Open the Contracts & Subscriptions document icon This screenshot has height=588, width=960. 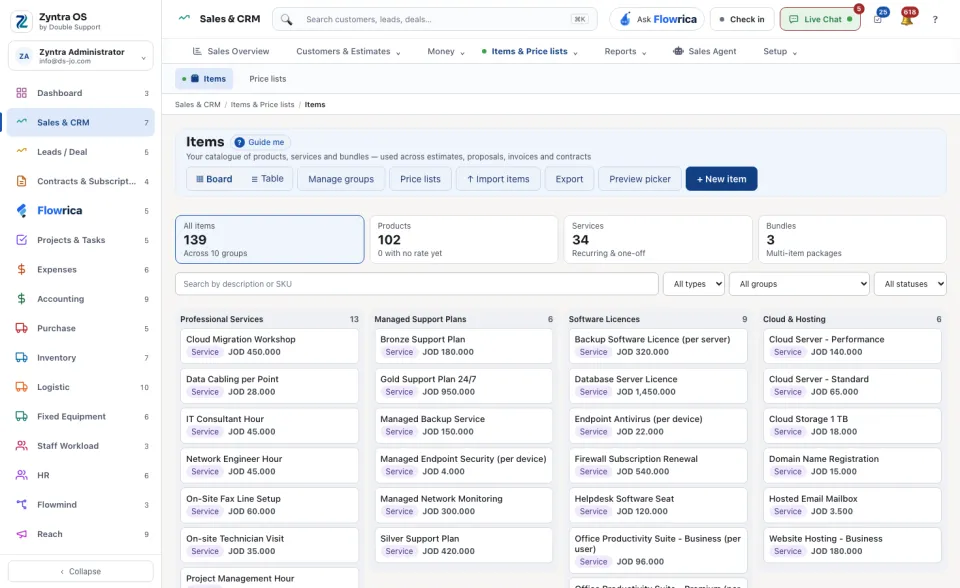(x=21, y=181)
